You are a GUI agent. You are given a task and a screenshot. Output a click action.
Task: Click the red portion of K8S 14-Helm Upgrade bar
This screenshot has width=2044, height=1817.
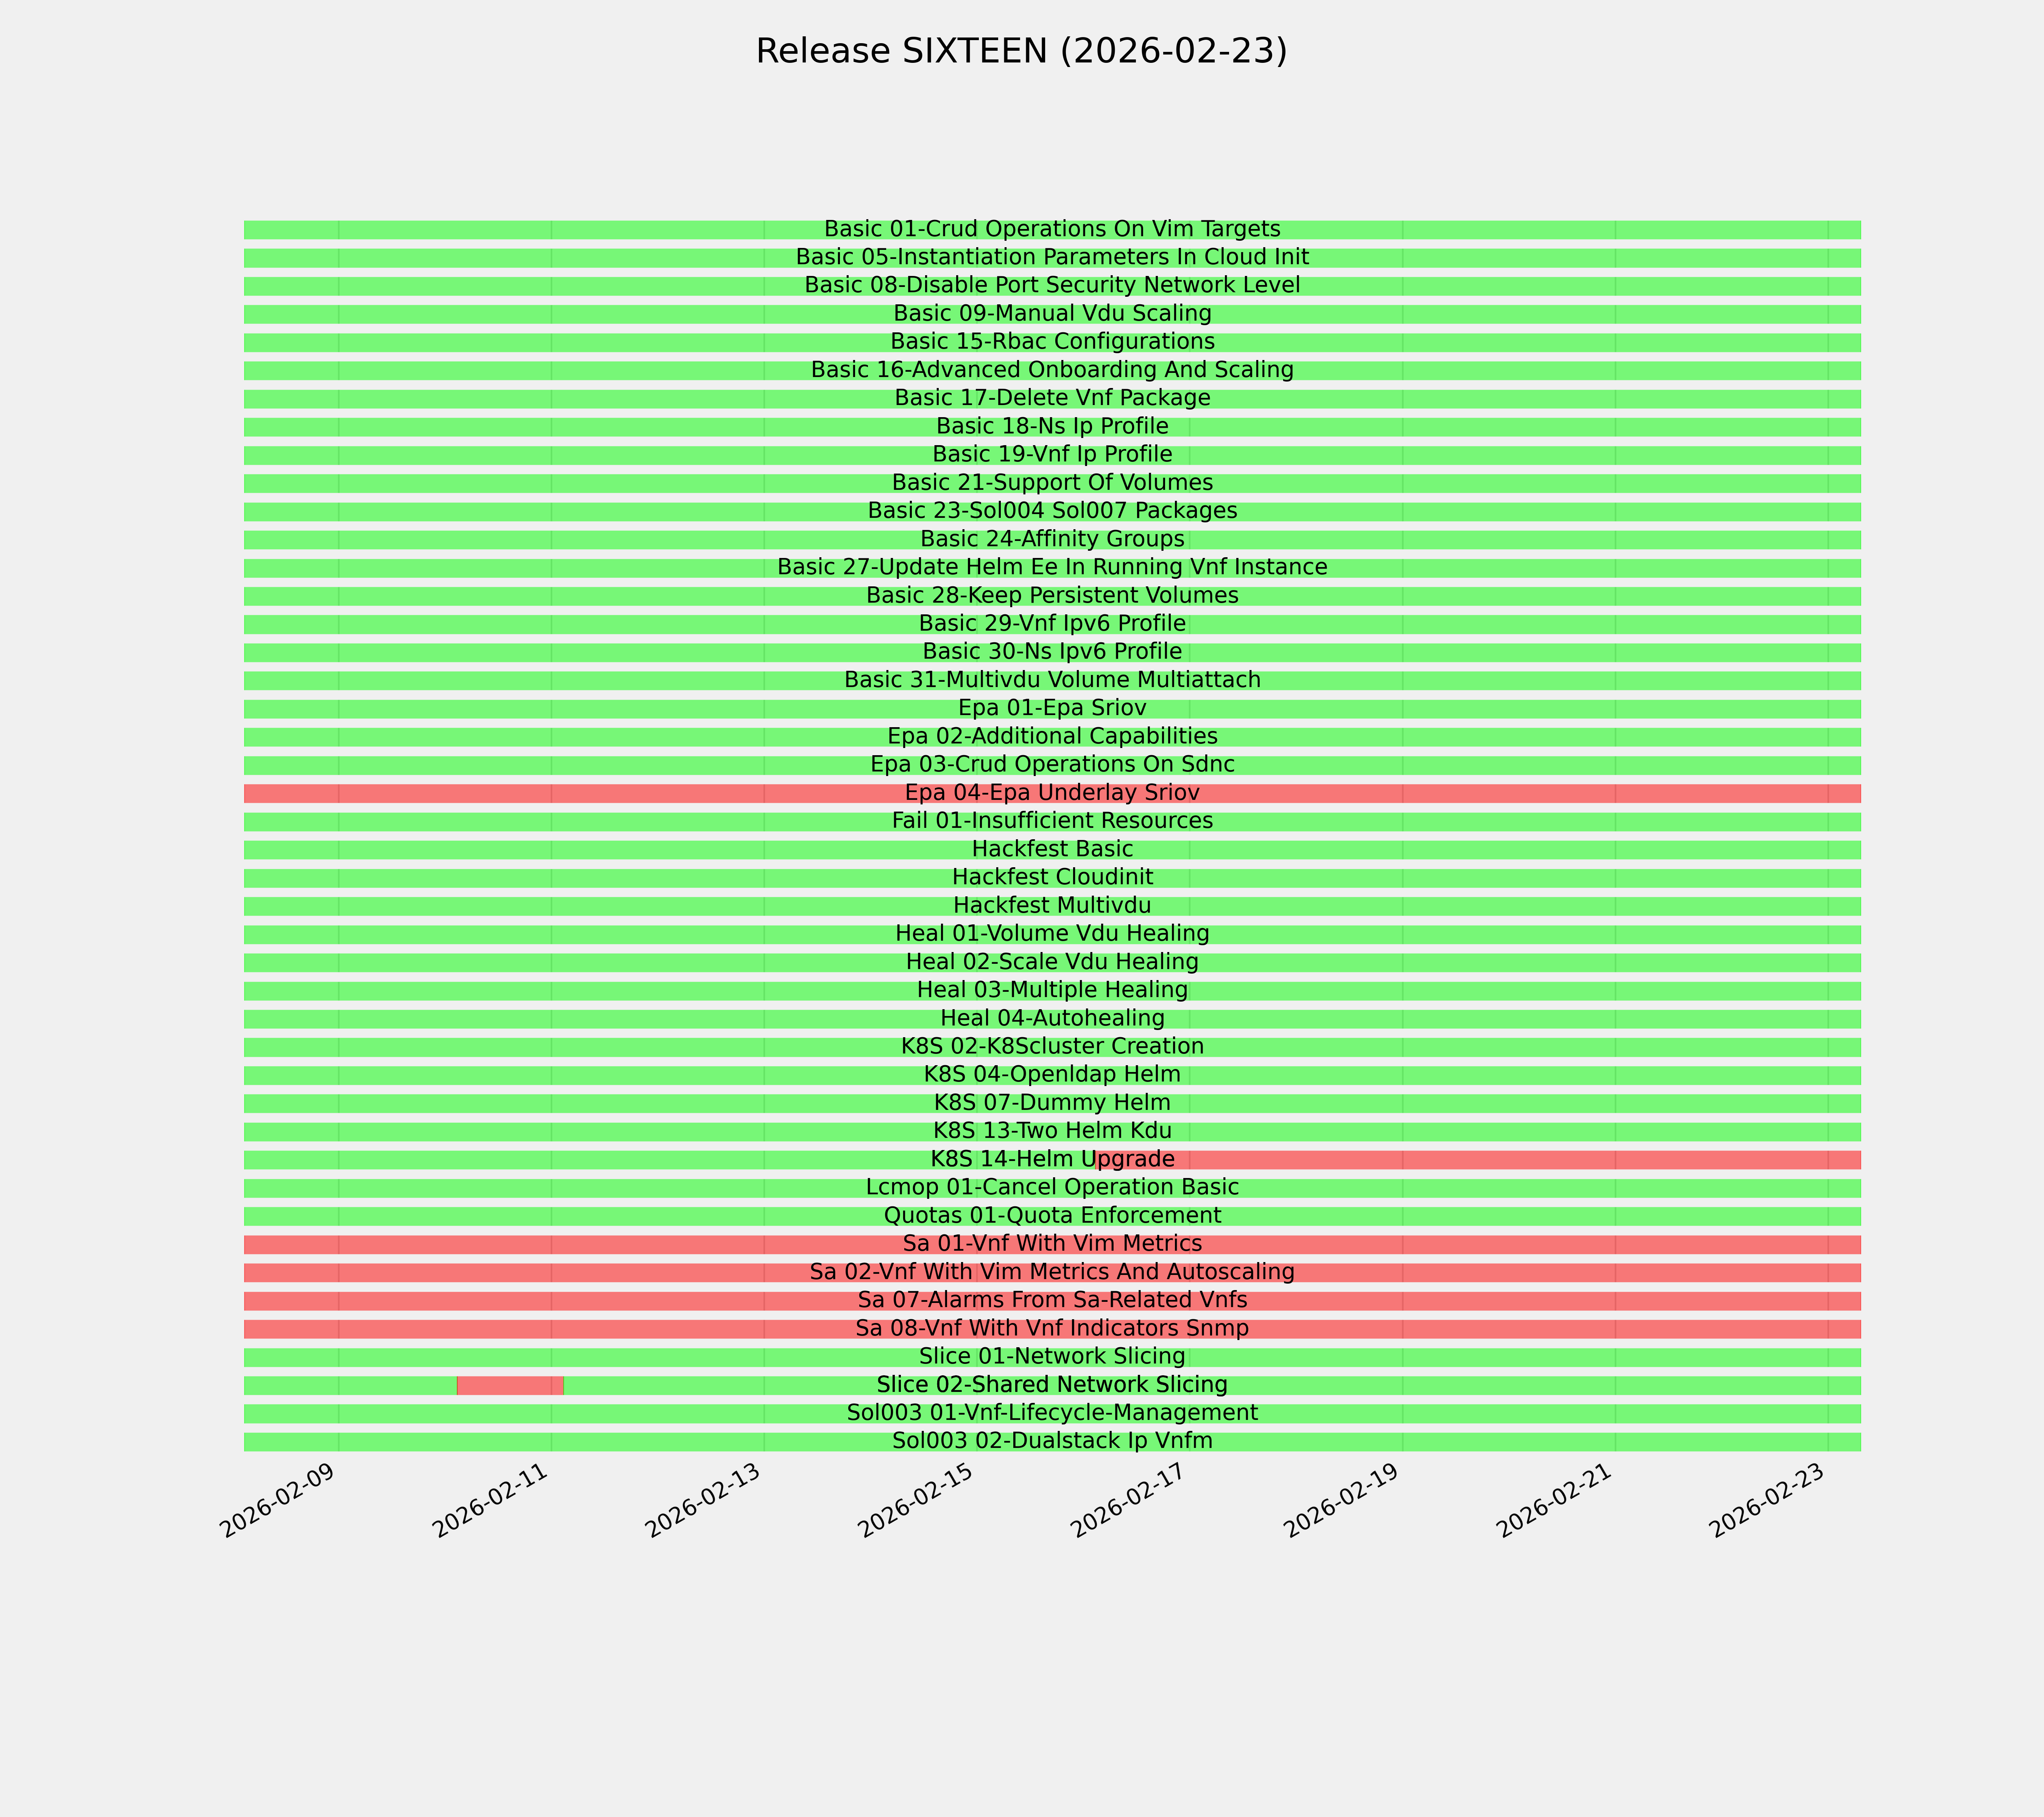1500,1160
